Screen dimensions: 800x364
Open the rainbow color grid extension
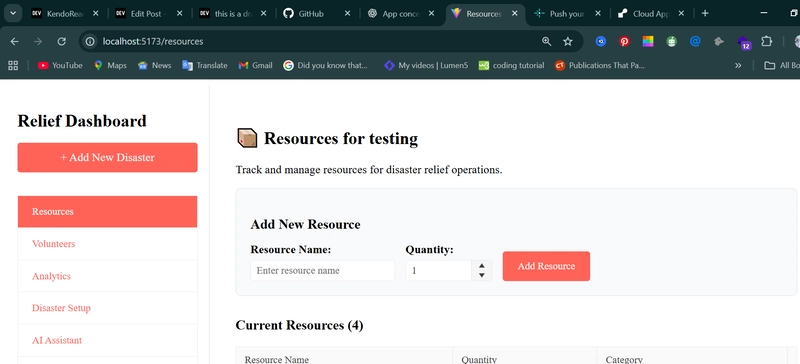pos(648,41)
